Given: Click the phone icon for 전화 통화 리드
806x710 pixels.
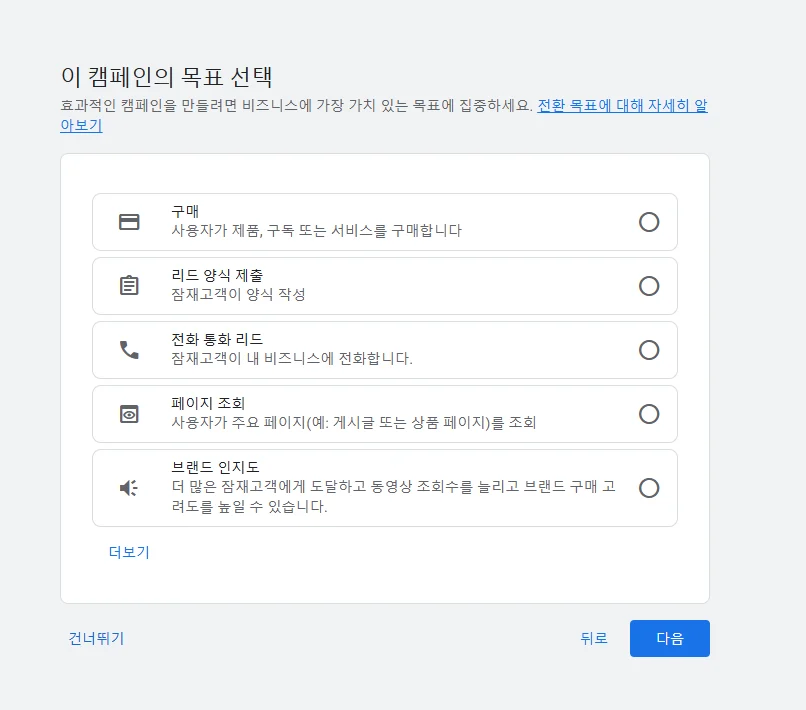Looking at the screenshot, I should coord(129,350).
